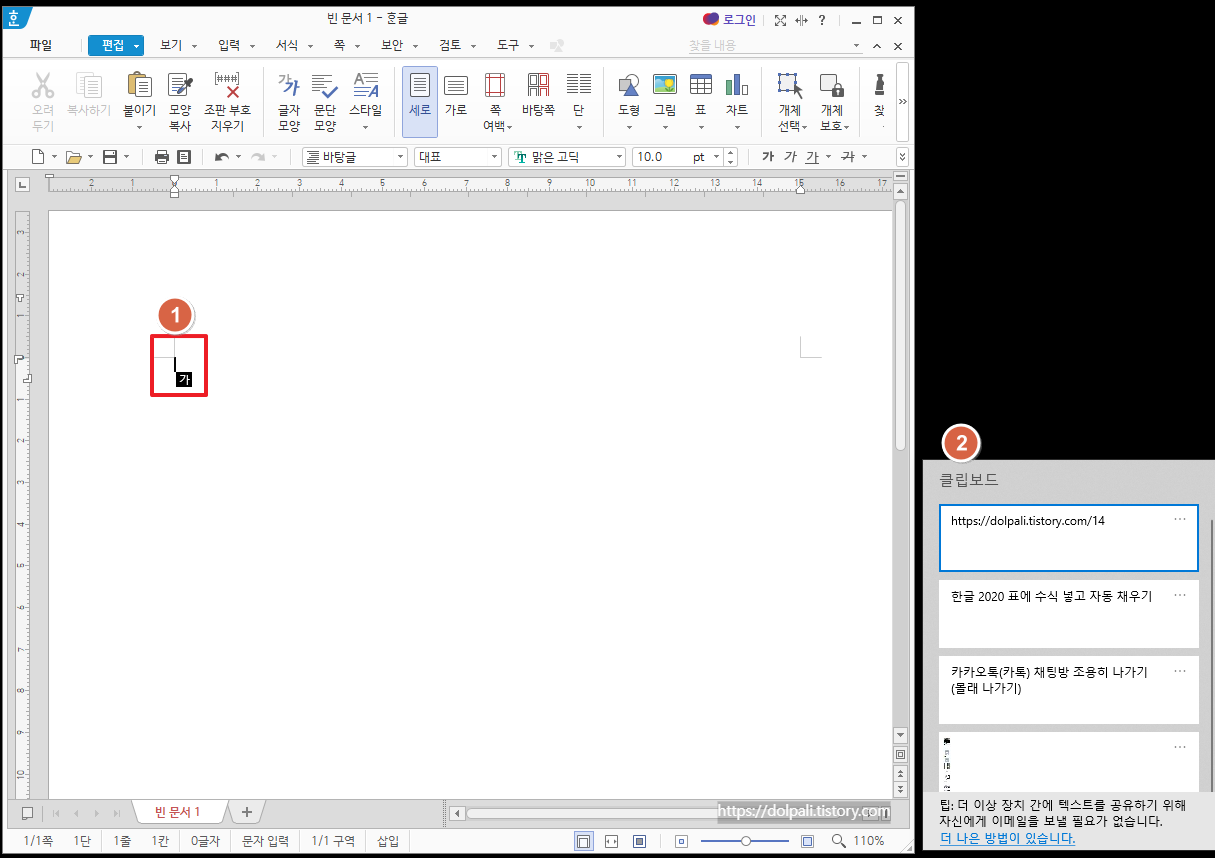The image size is (1215, 858).
Task: Toggle the 삽입 insert mode in status bar
Action: pos(388,841)
